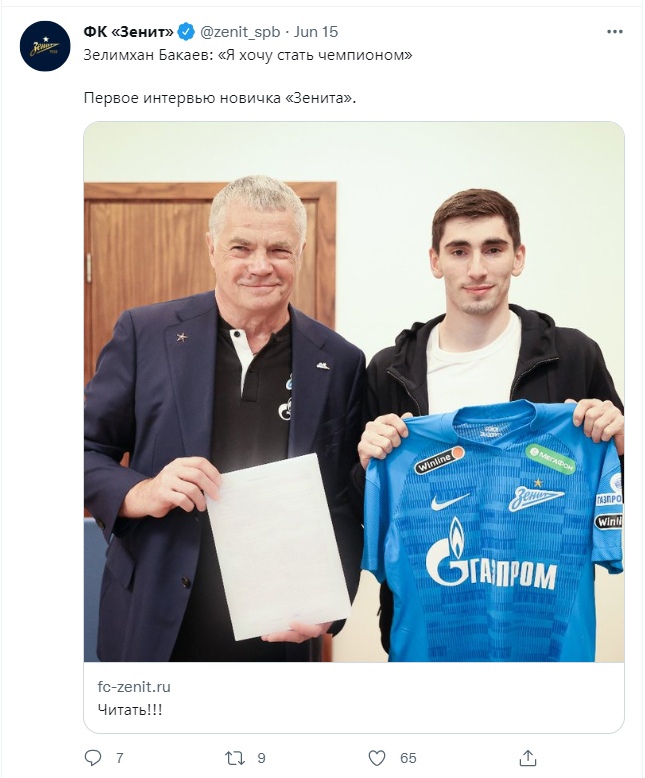
Task: Like the tweet with heart icon
Action: (x=377, y=758)
